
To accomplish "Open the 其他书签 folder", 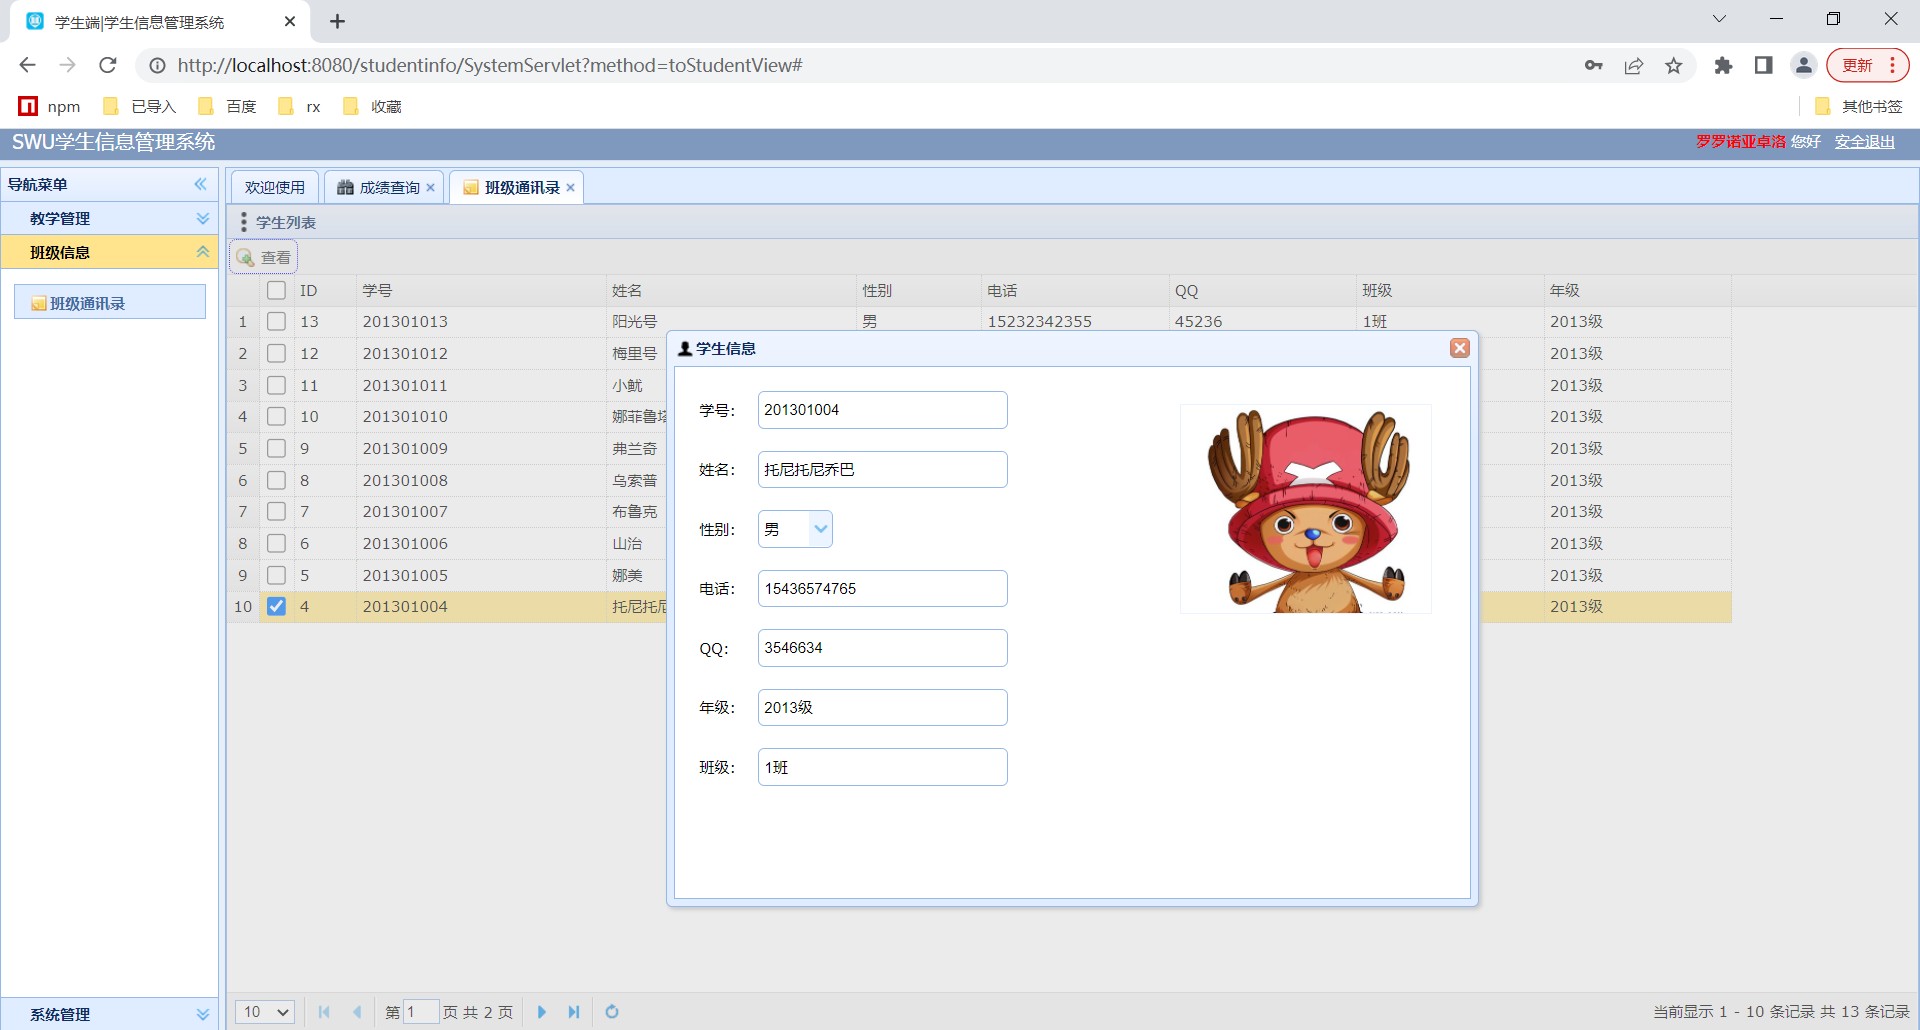I will (1859, 106).
